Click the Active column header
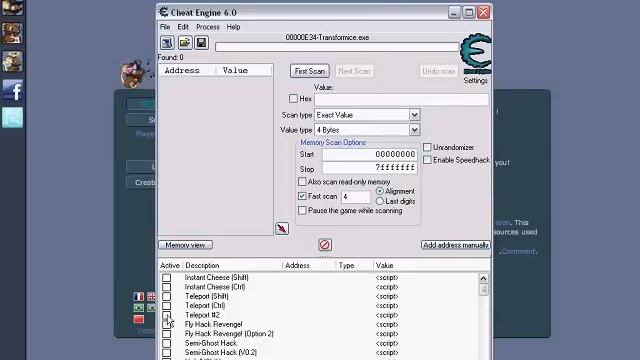640x360 pixels. 170,265
